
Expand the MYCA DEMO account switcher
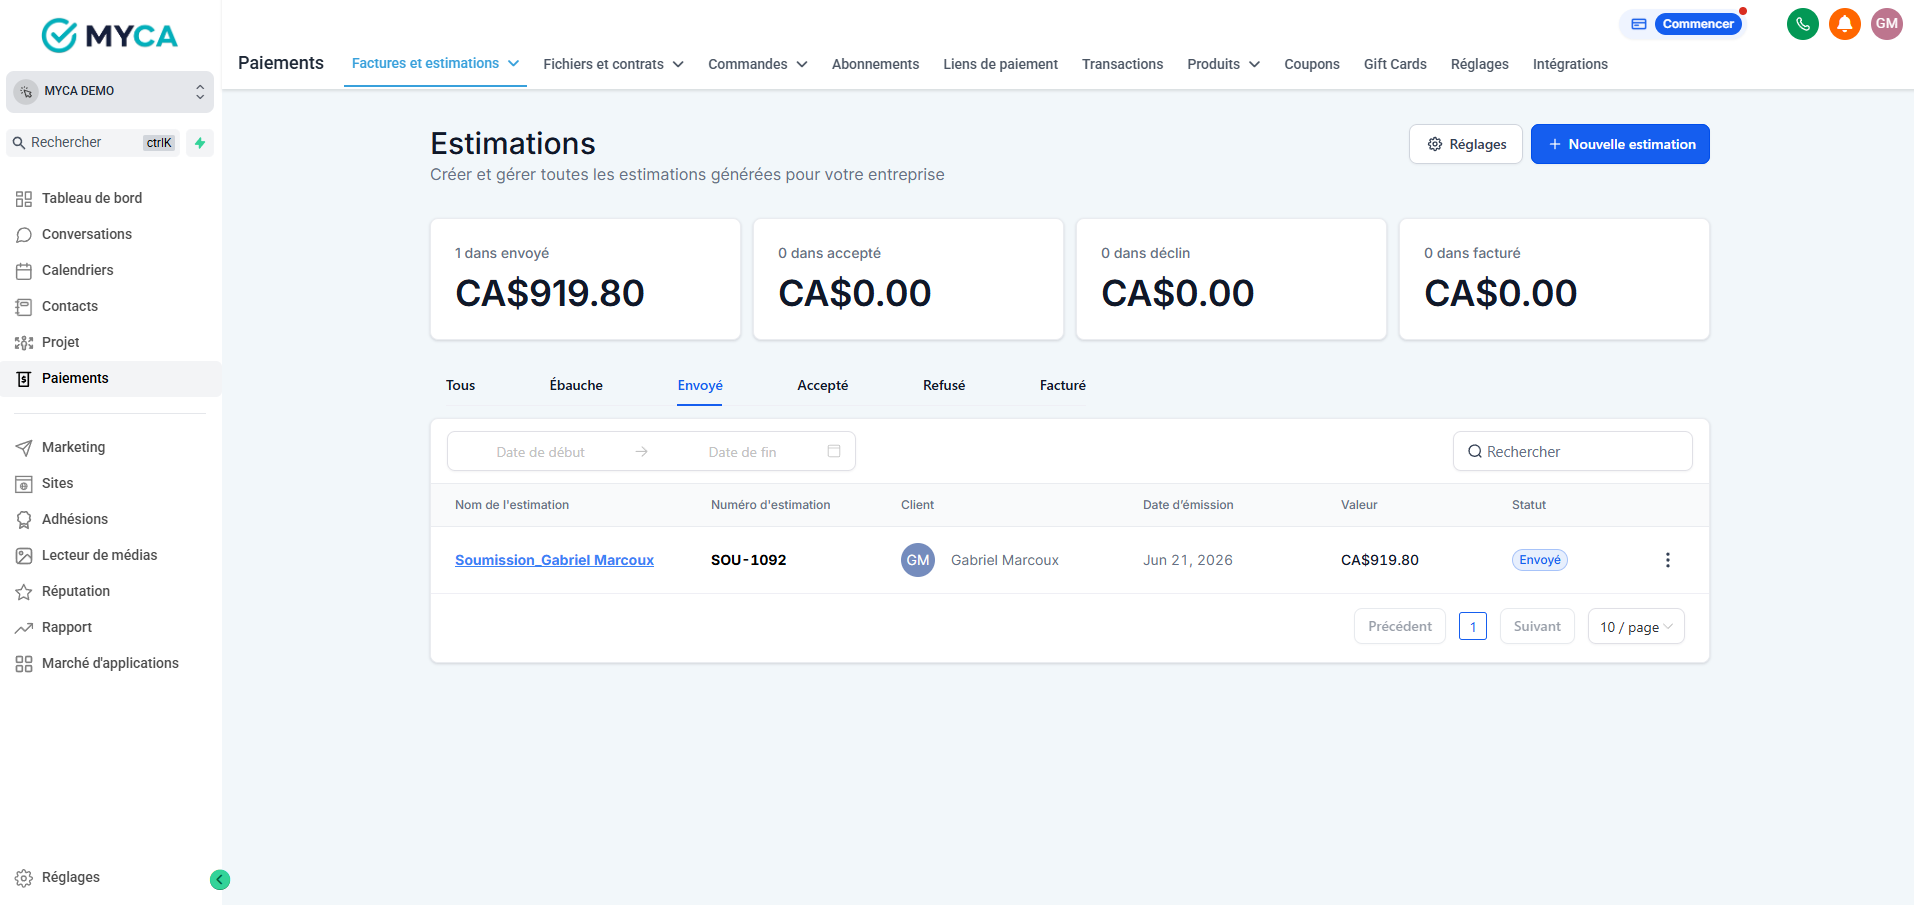coord(110,91)
